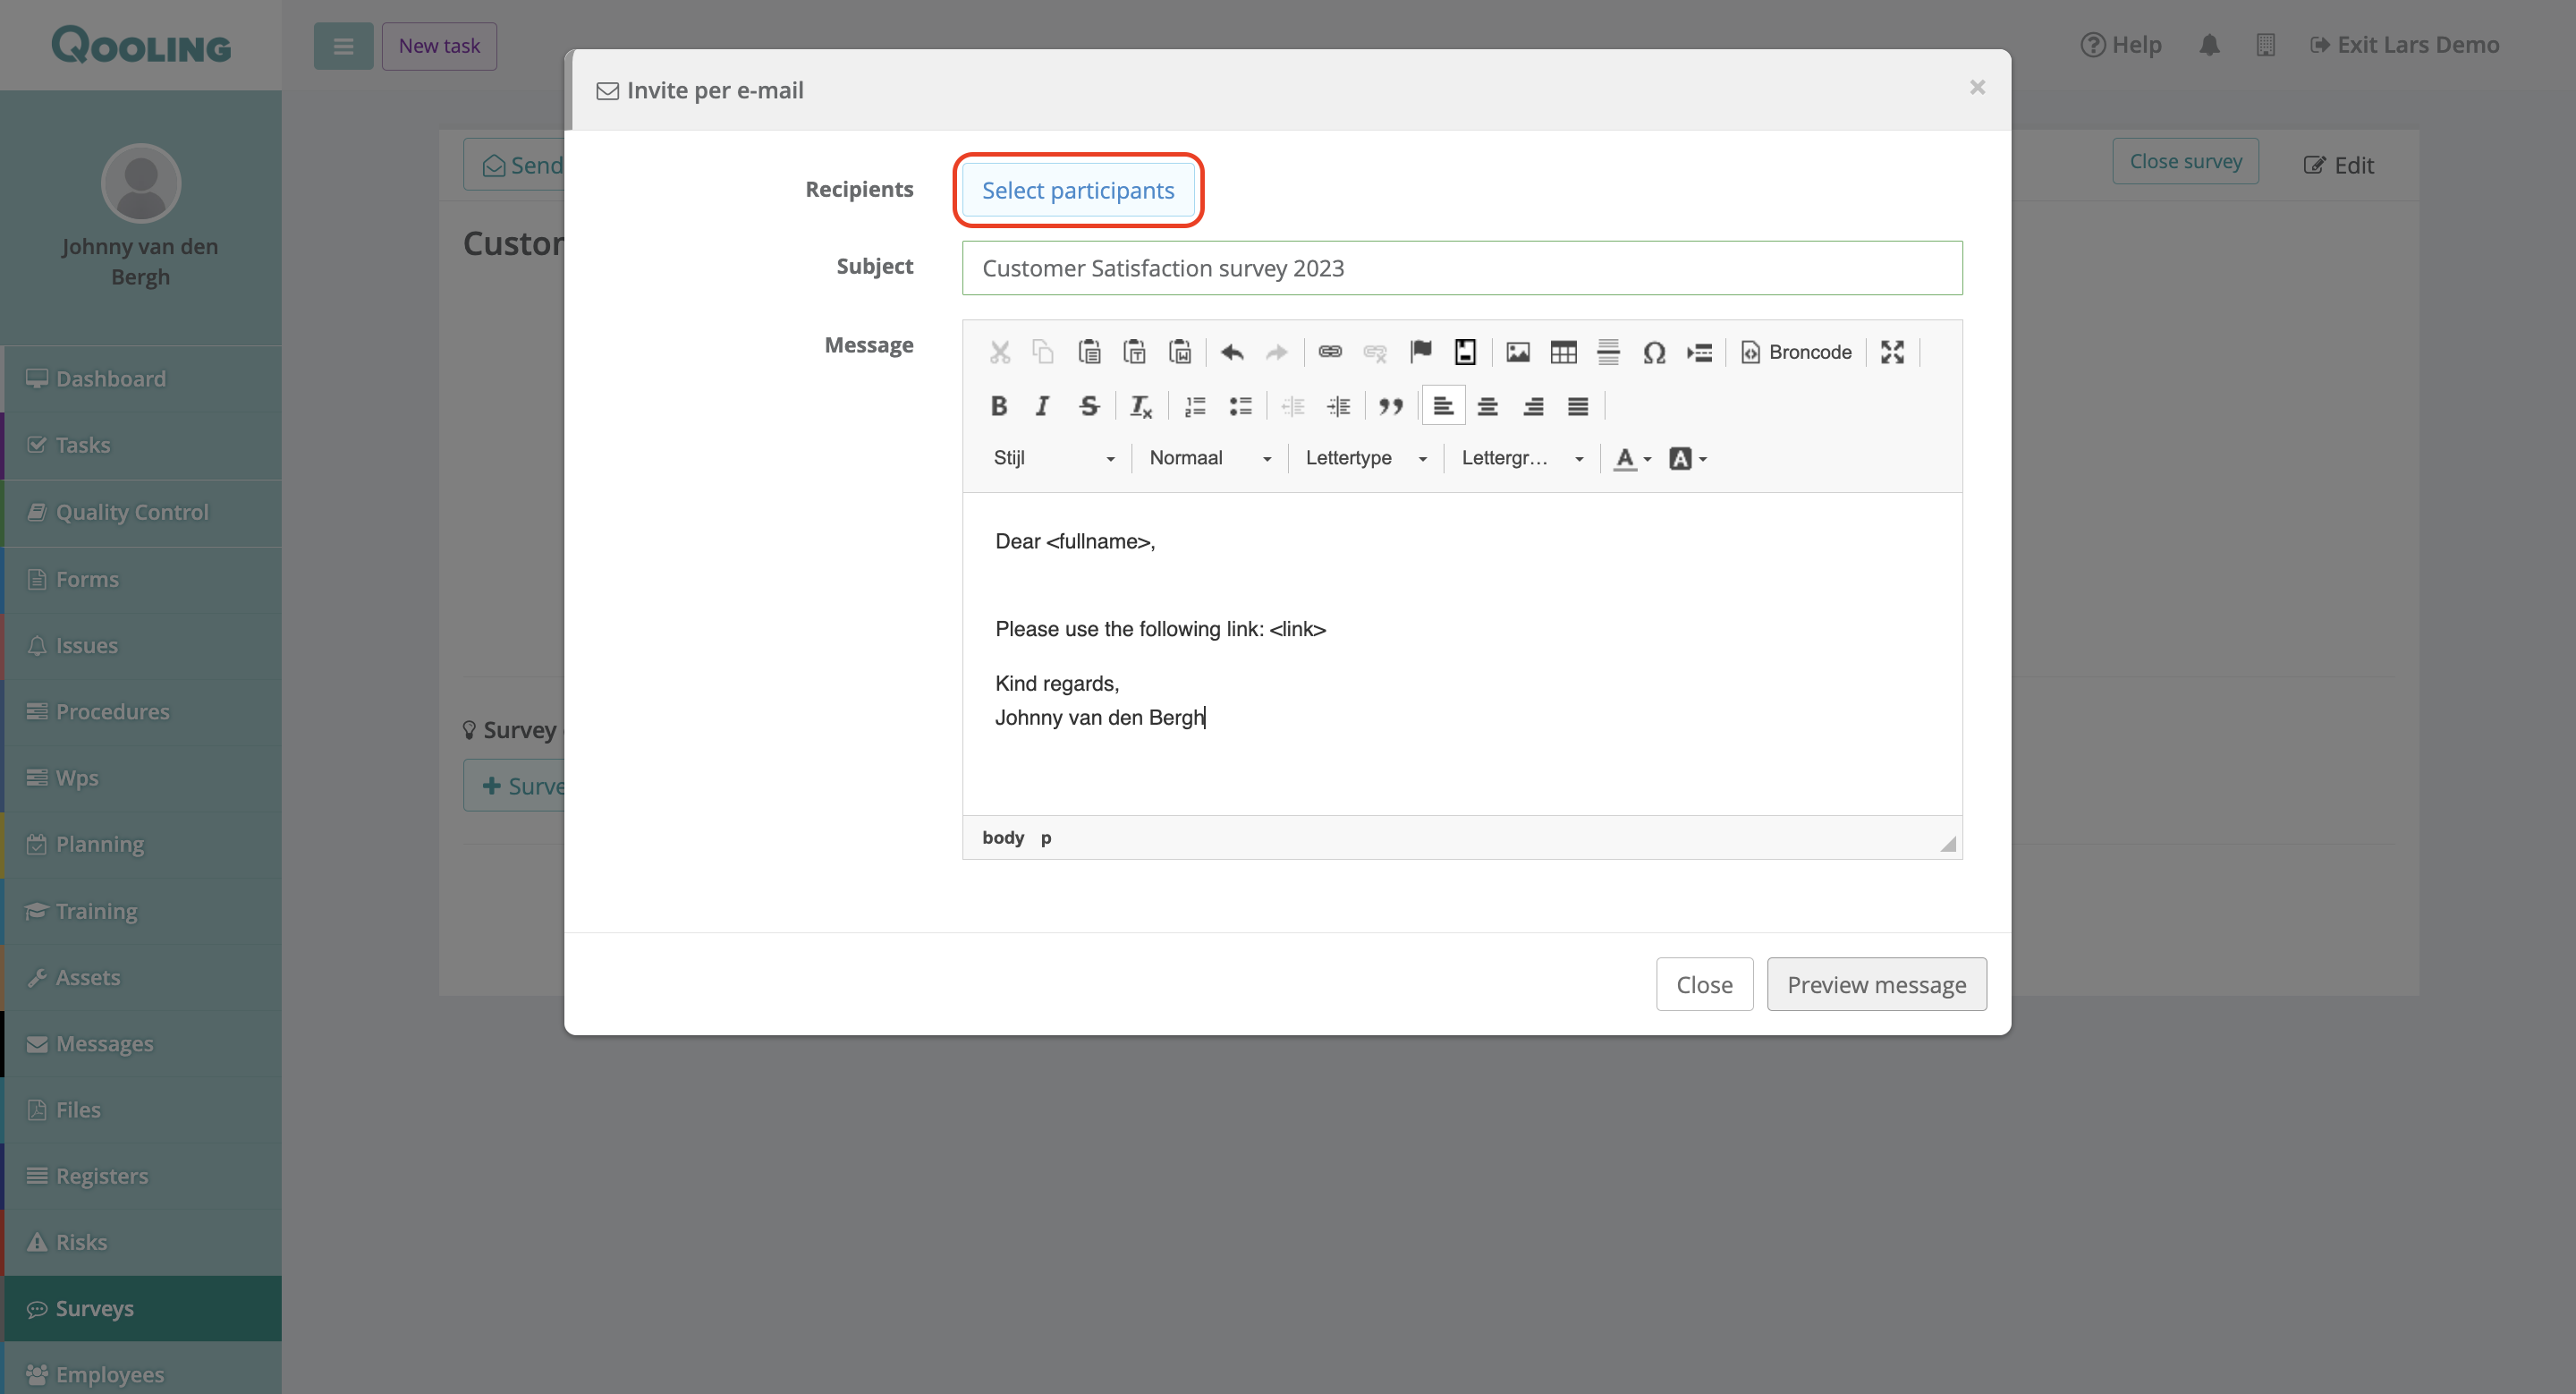Image resolution: width=2576 pixels, height=1394 pixels.
Task: Expand the Normaal format dropdown
Action: pos(1208,458)
